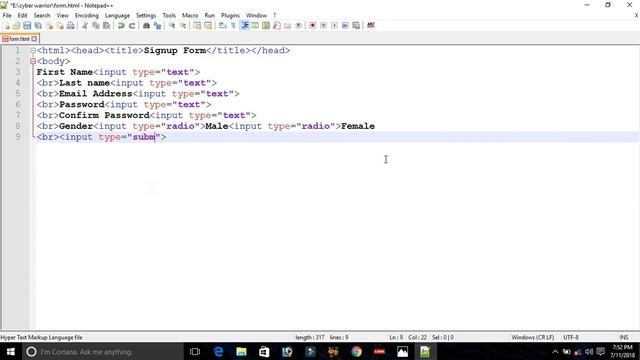Open Find with the binoculars icon
The width and height of the screenshot is (640, 360).
coord(146,25)
